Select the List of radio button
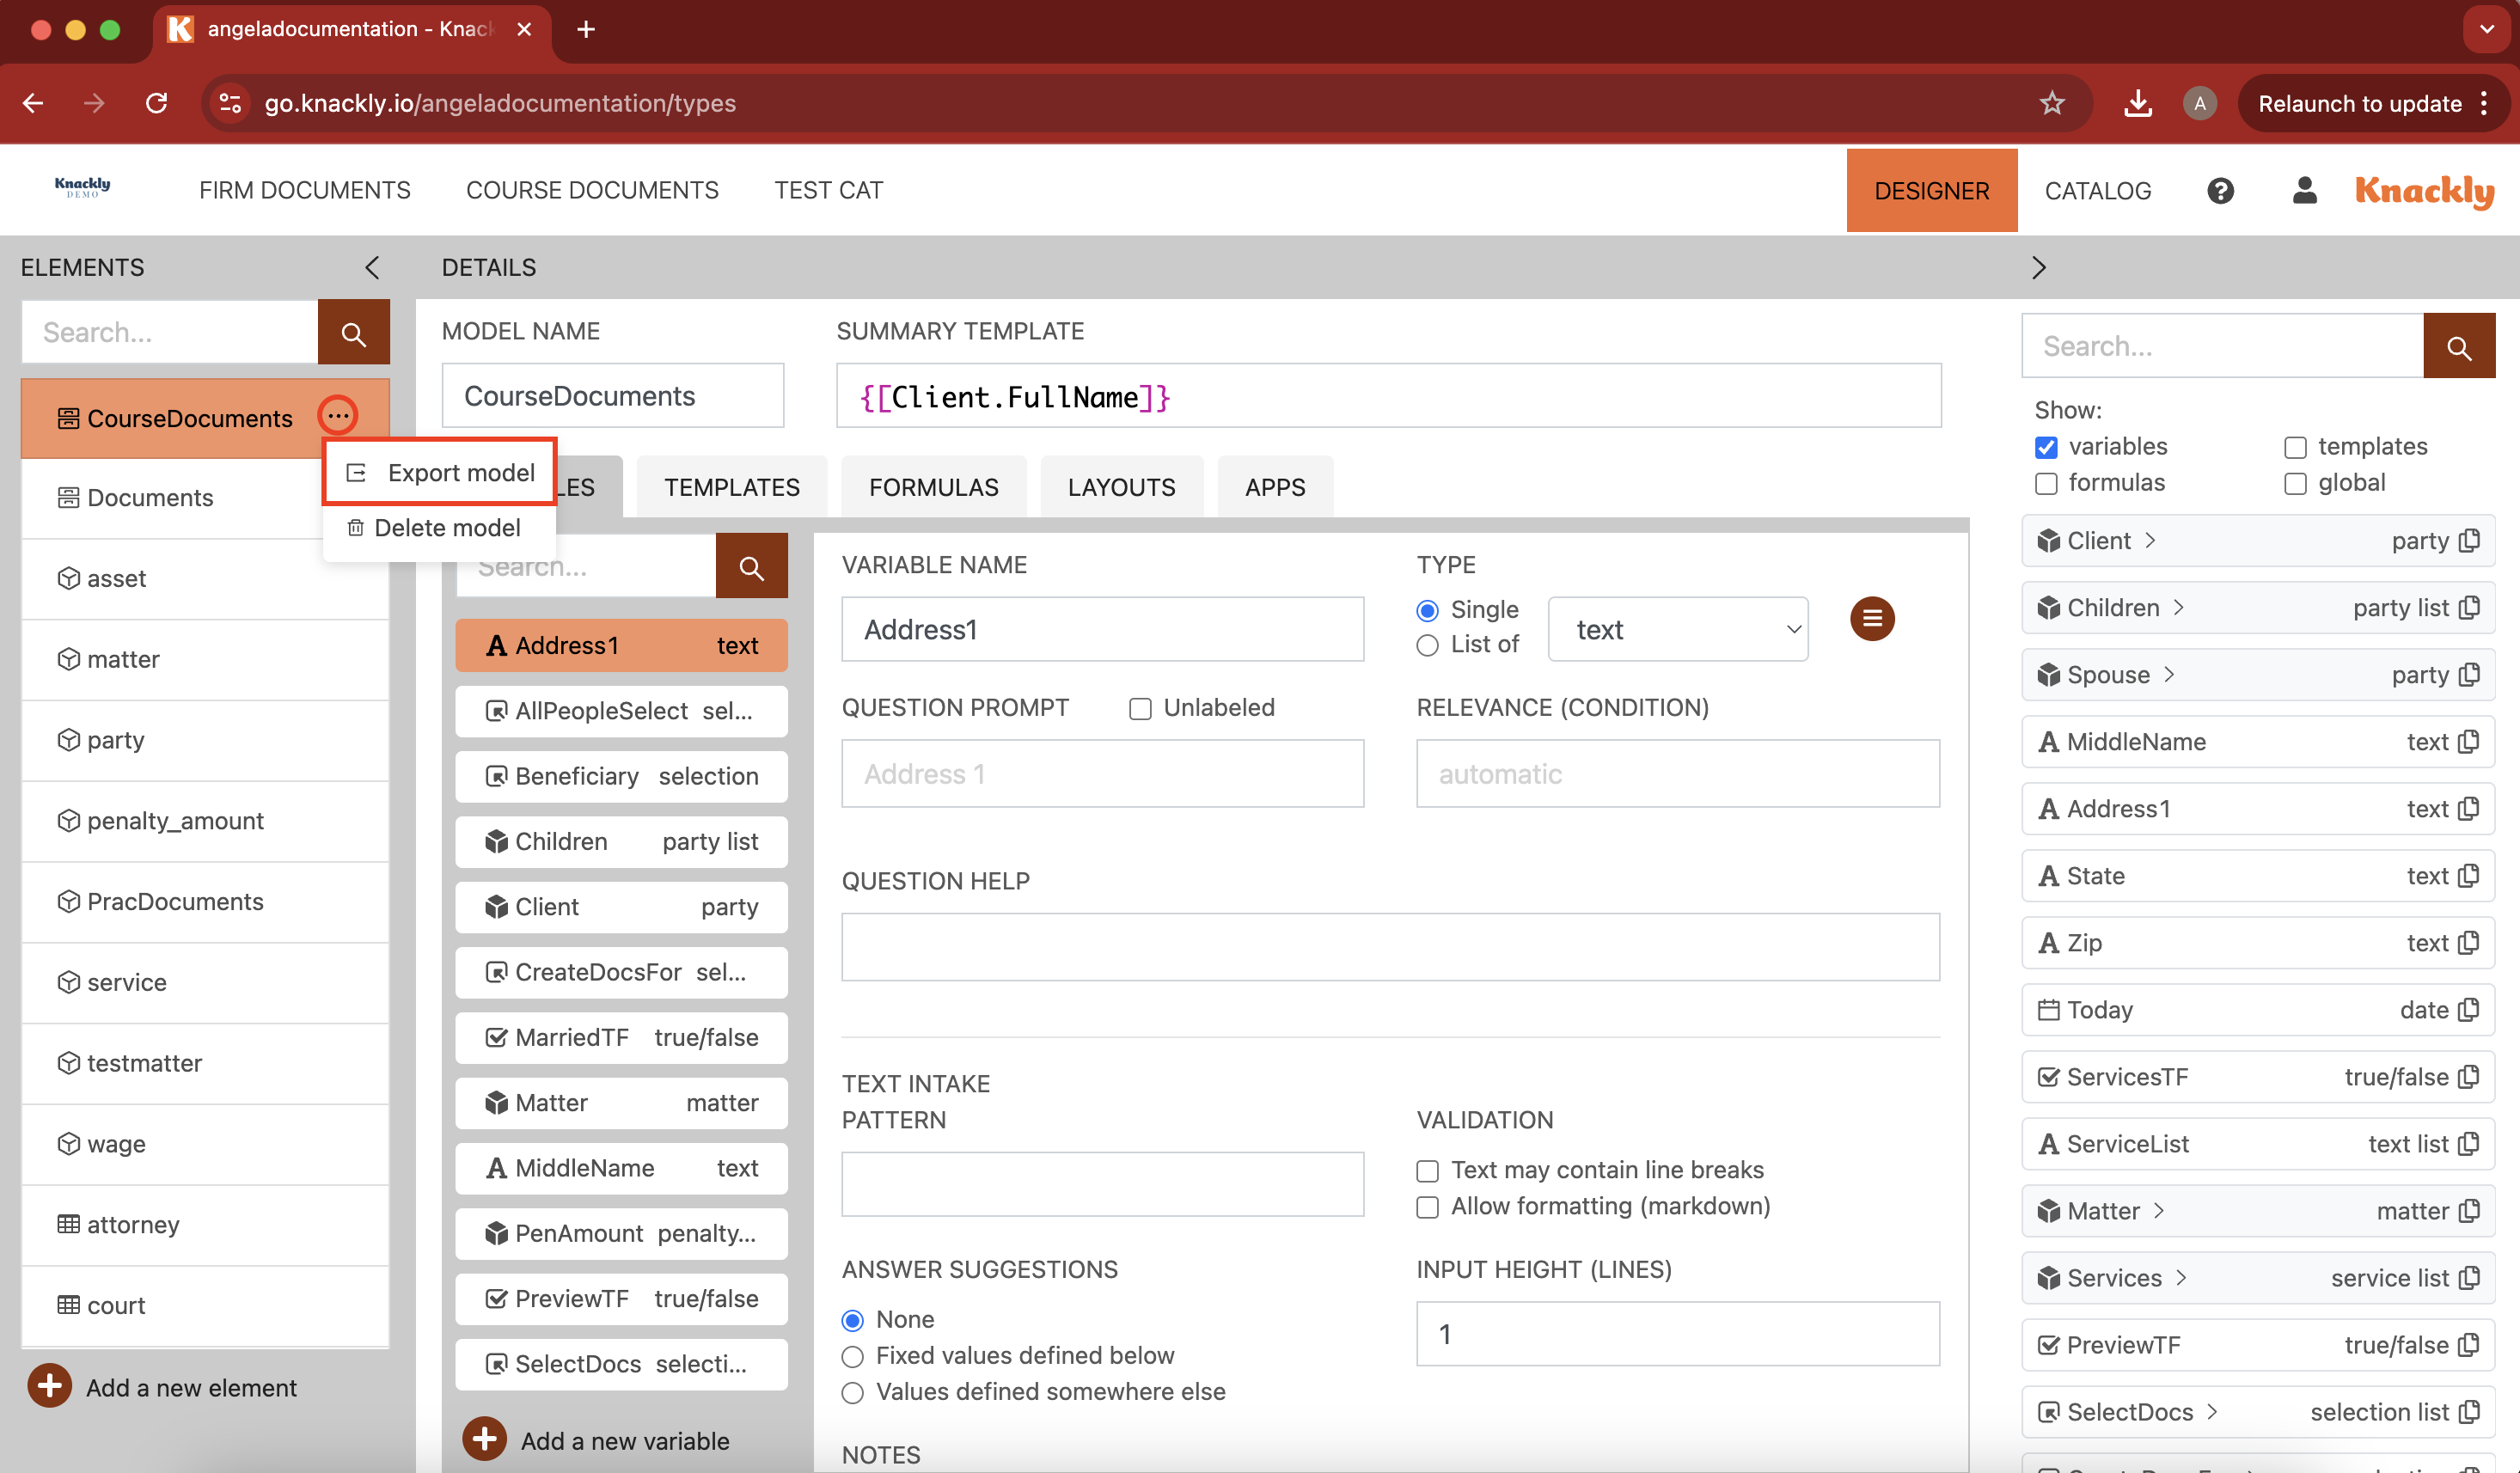This screenshot has width=2520, height=1473. pos(1427,645)
